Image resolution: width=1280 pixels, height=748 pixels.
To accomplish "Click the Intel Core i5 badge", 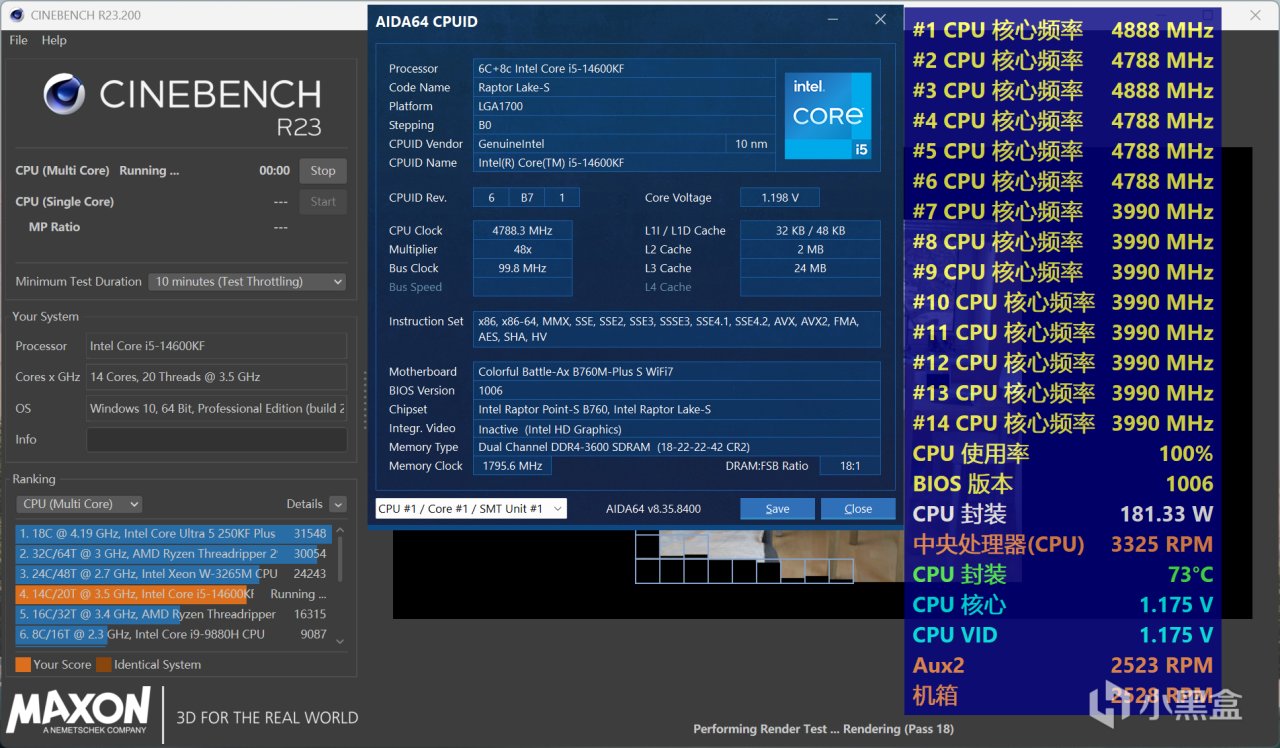I will (x=827, y=115).
